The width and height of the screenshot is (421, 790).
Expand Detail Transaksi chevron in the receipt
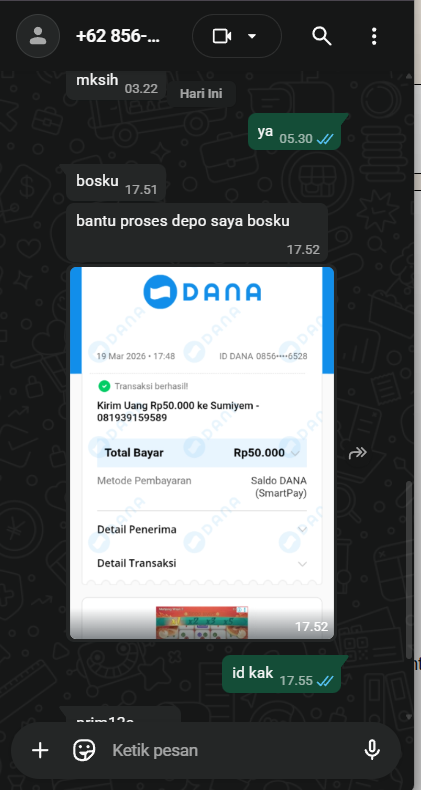click(302, 563)
